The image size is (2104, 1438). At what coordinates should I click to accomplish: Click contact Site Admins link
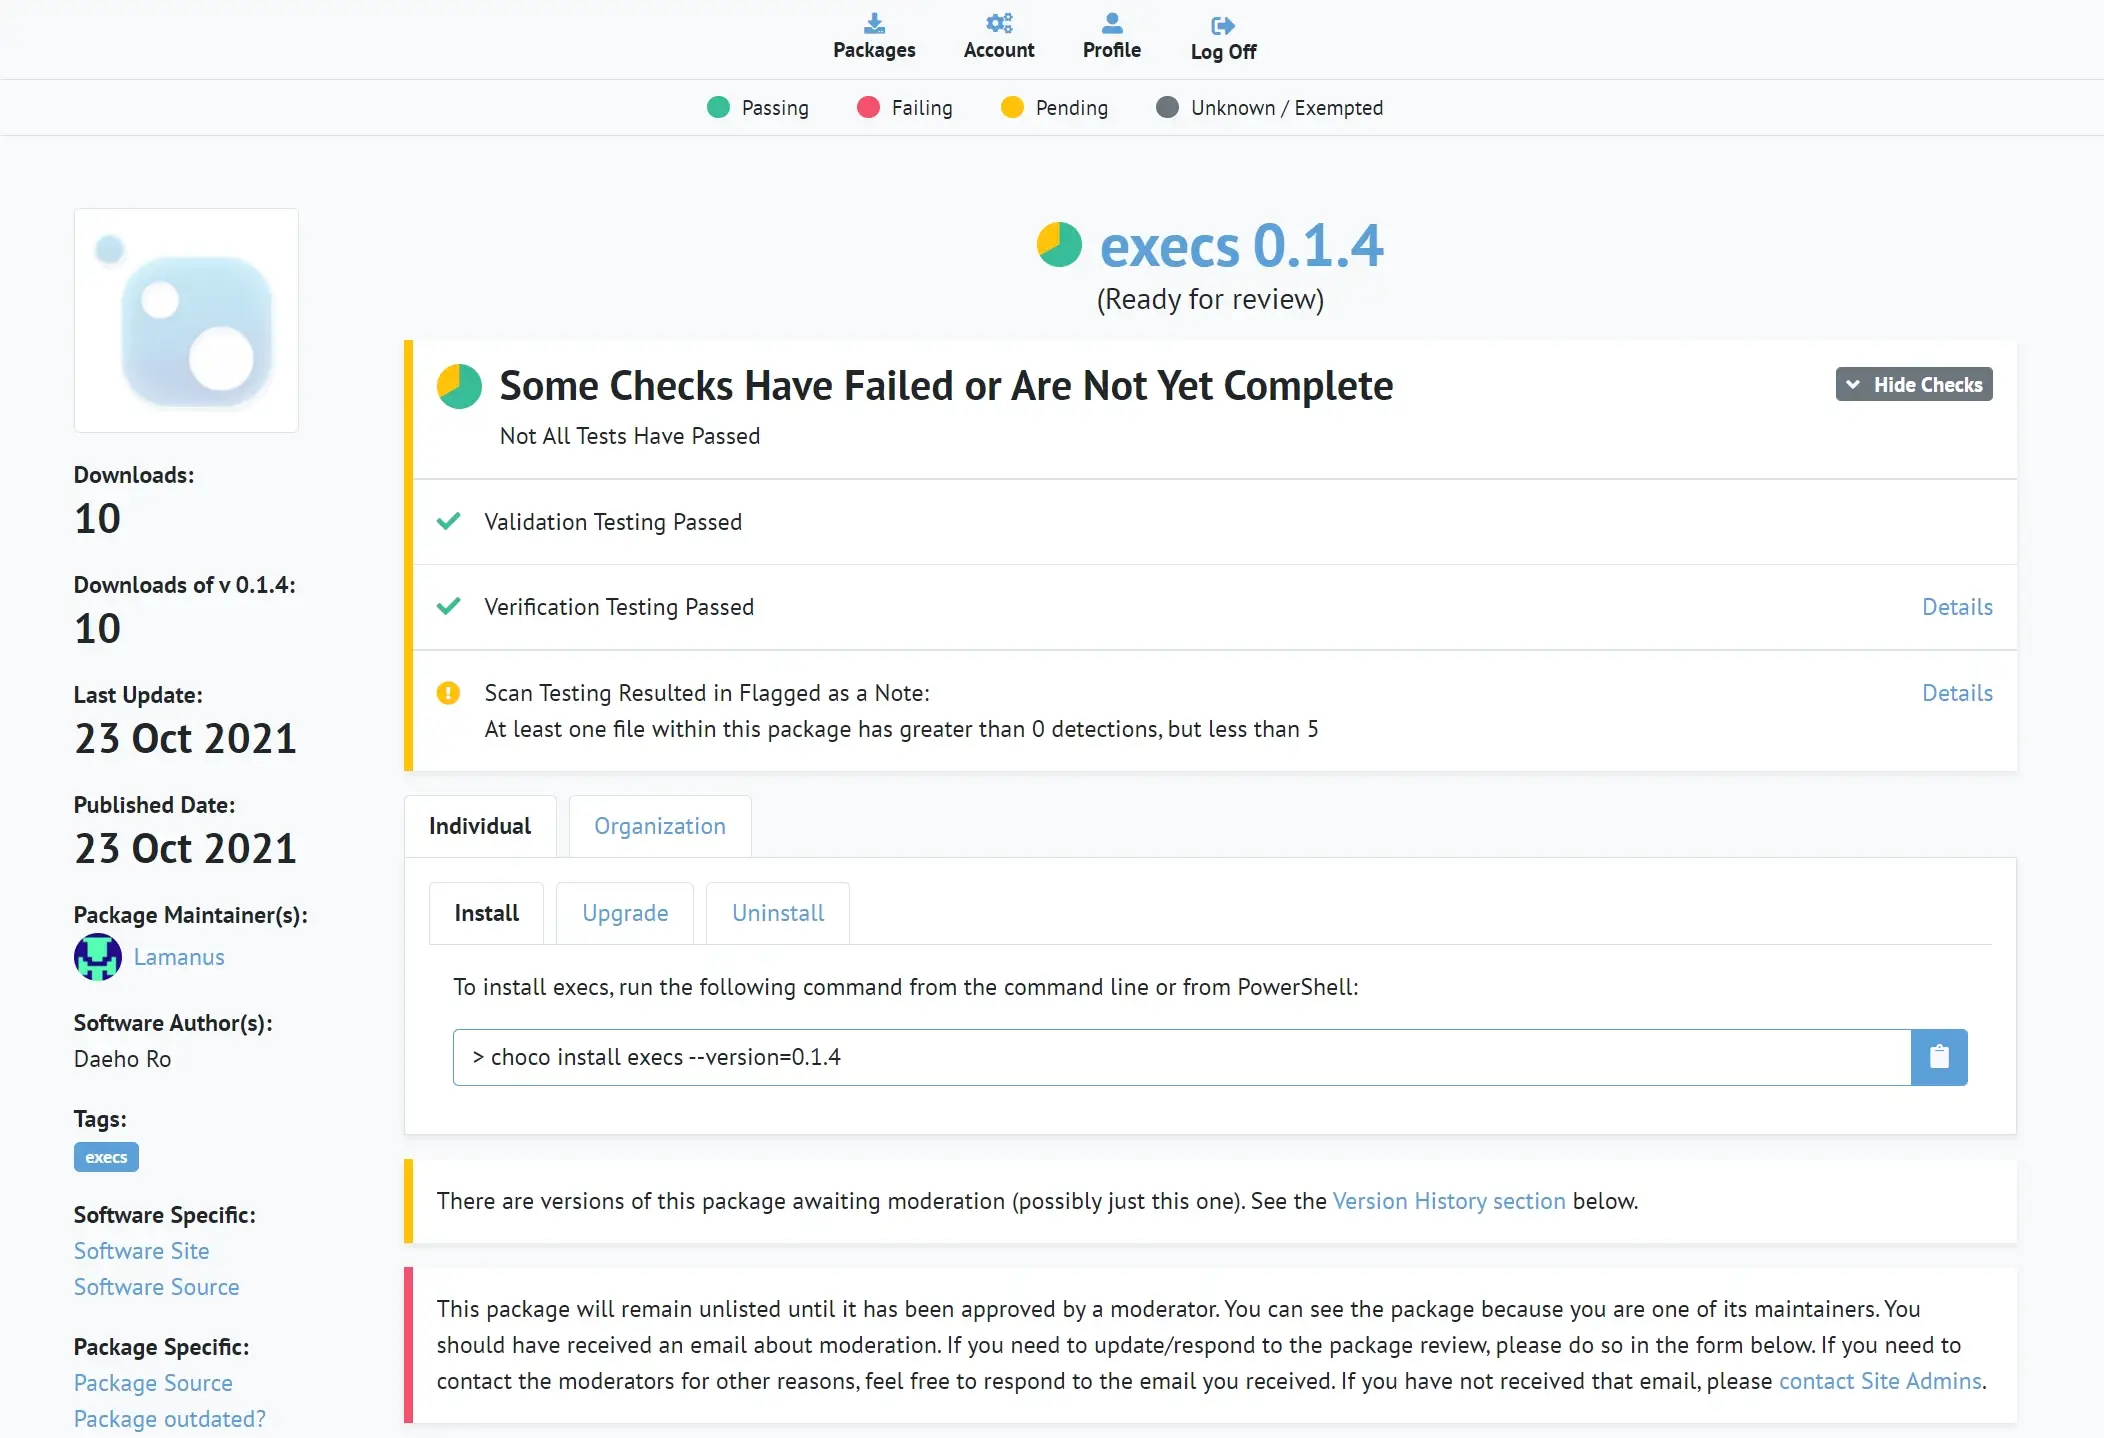pyautogui.click(x=1879, y=1381)
